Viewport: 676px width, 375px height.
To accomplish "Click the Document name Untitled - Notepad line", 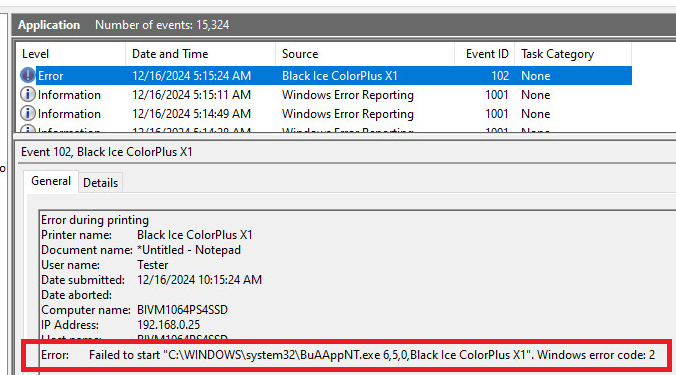I will coord(141,250).
